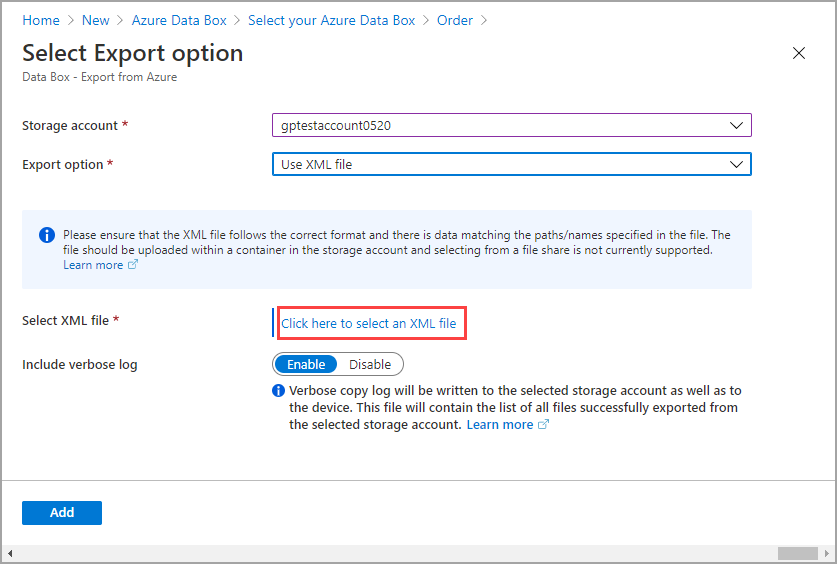Go to Home breadcrumb
Image resolution: width=837 pixels, height=564 pixels.
[x=41, y=20]
